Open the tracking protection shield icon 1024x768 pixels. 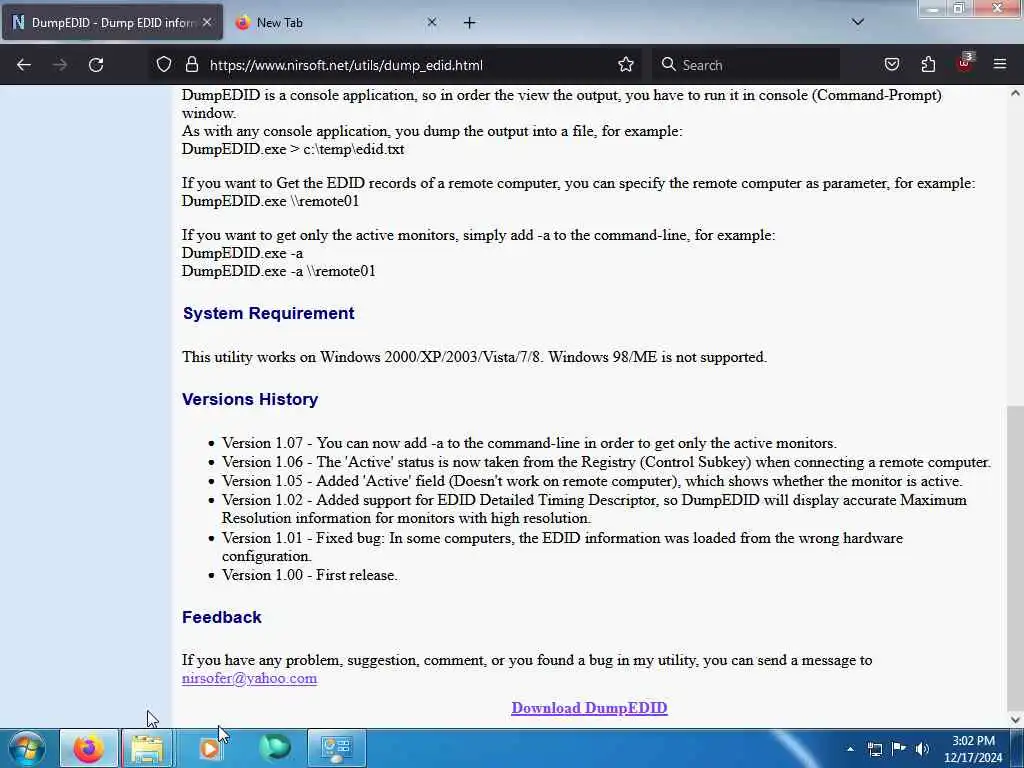(x=163, y=65)
